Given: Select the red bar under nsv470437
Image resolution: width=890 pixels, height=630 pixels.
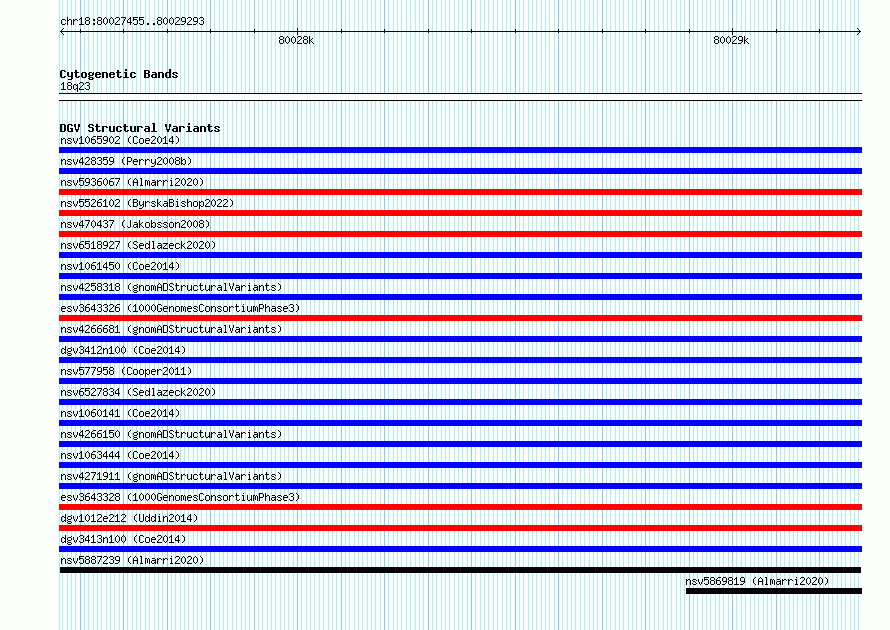Looking at the screenshot, I should 460,234.
